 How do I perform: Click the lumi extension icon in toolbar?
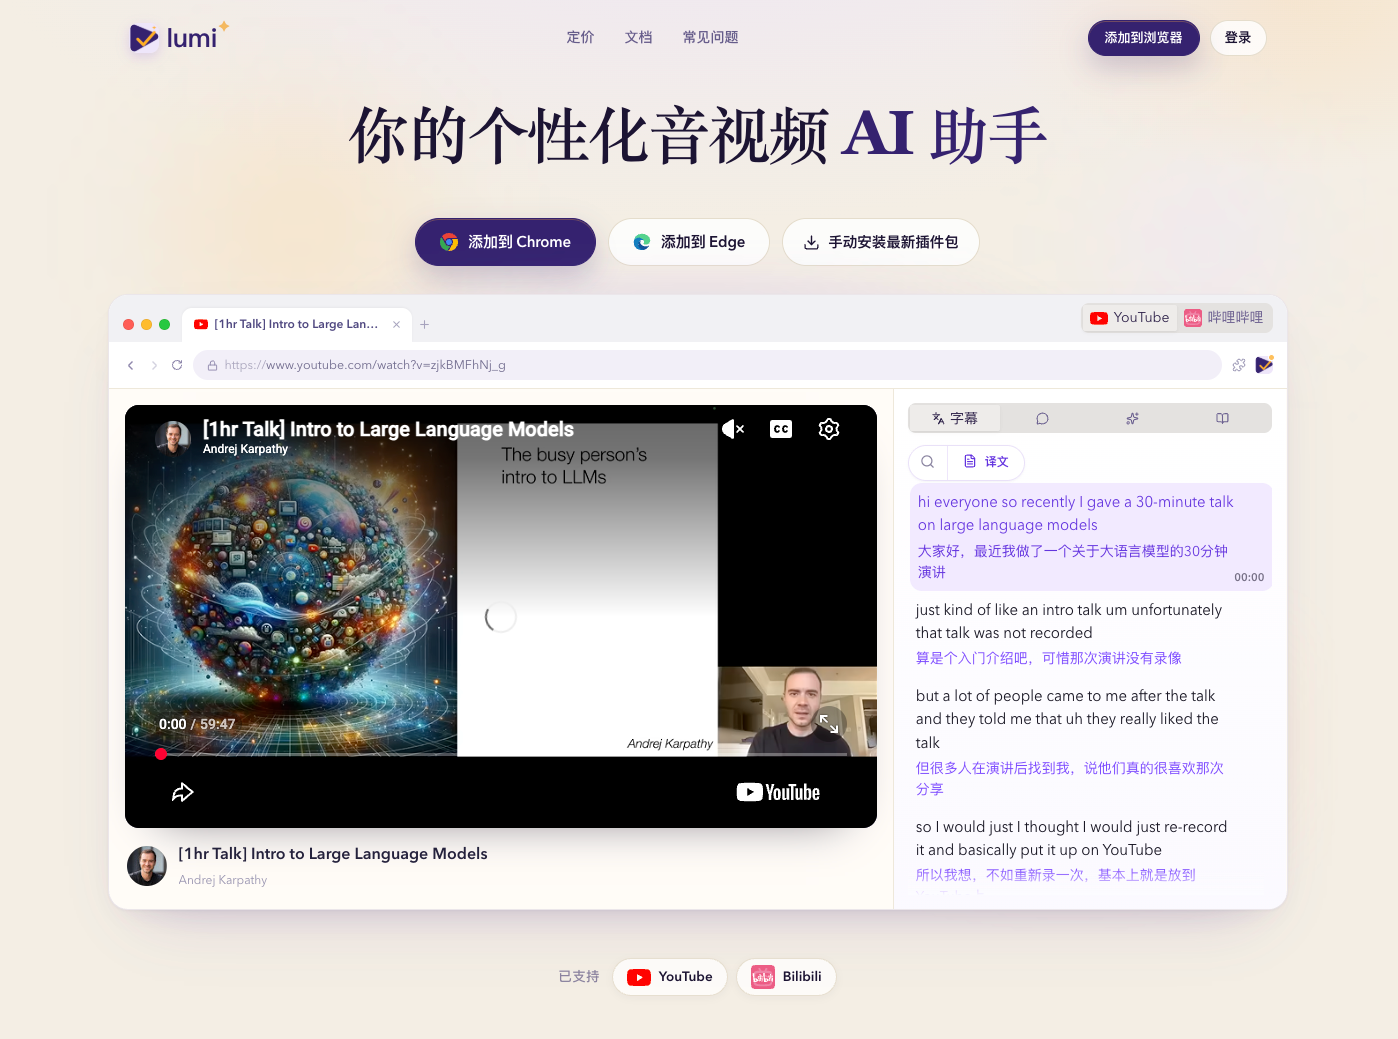coord(1264,365)
